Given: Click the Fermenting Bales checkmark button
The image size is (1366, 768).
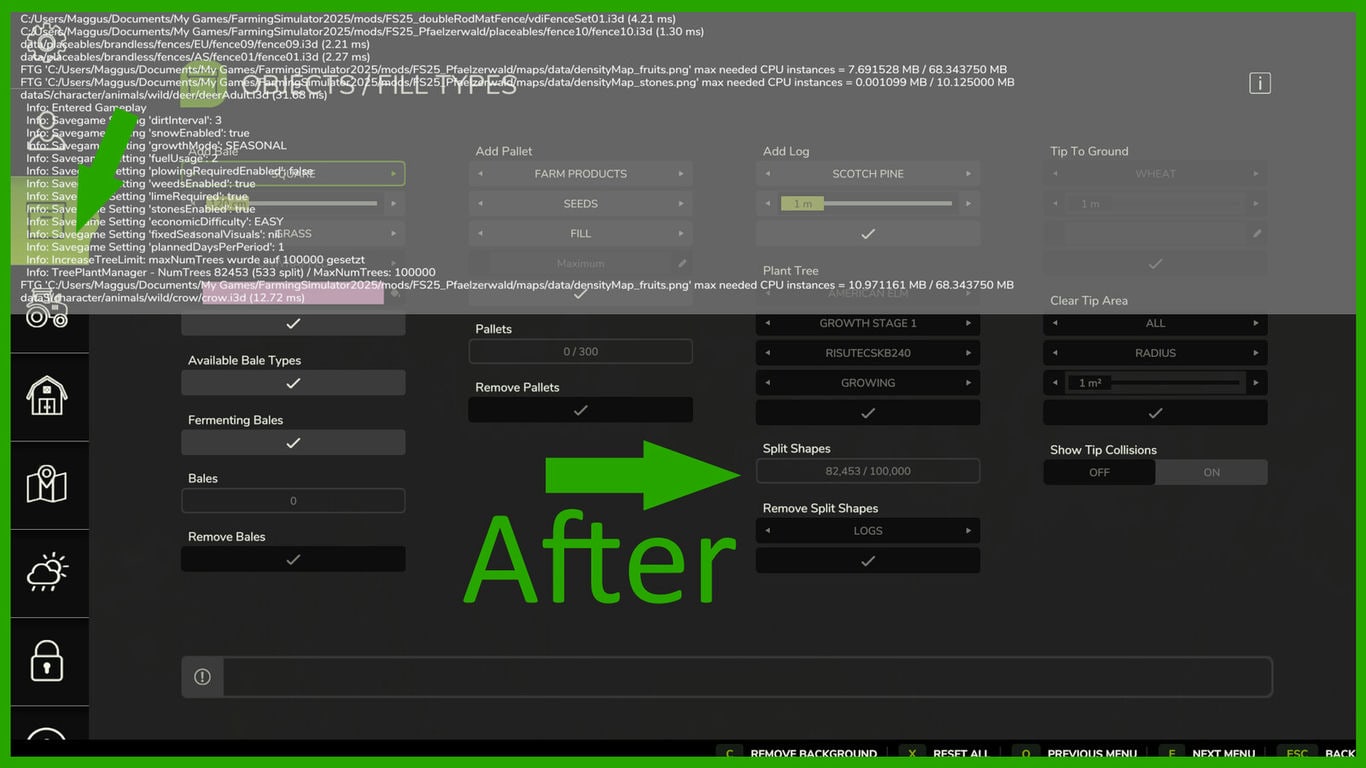Looking at the screenshot, I should pyautogui.click(x=293, y=443).
